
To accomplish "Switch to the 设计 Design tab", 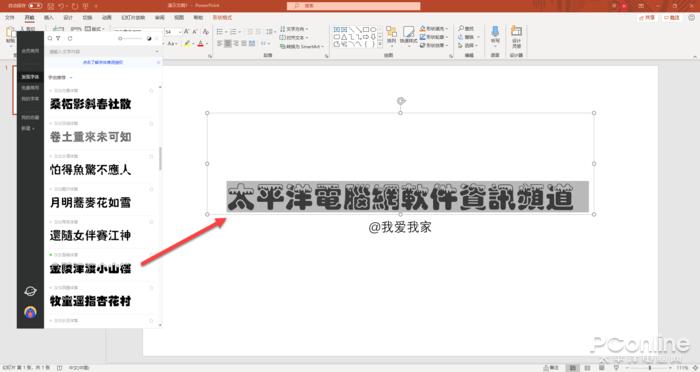I will point(68,17).
